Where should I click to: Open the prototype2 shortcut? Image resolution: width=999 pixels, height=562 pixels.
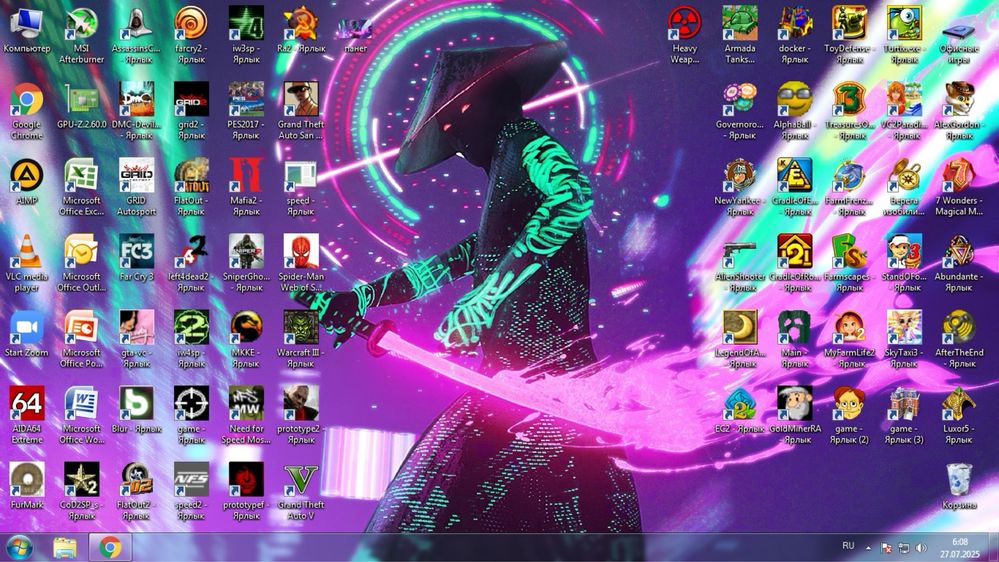[x=301, y=404]
